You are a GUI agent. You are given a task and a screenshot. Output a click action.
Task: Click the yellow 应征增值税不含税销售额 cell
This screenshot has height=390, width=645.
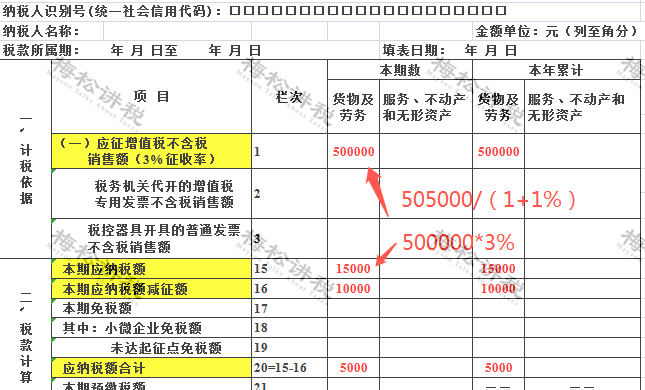(x=151, y=151)
